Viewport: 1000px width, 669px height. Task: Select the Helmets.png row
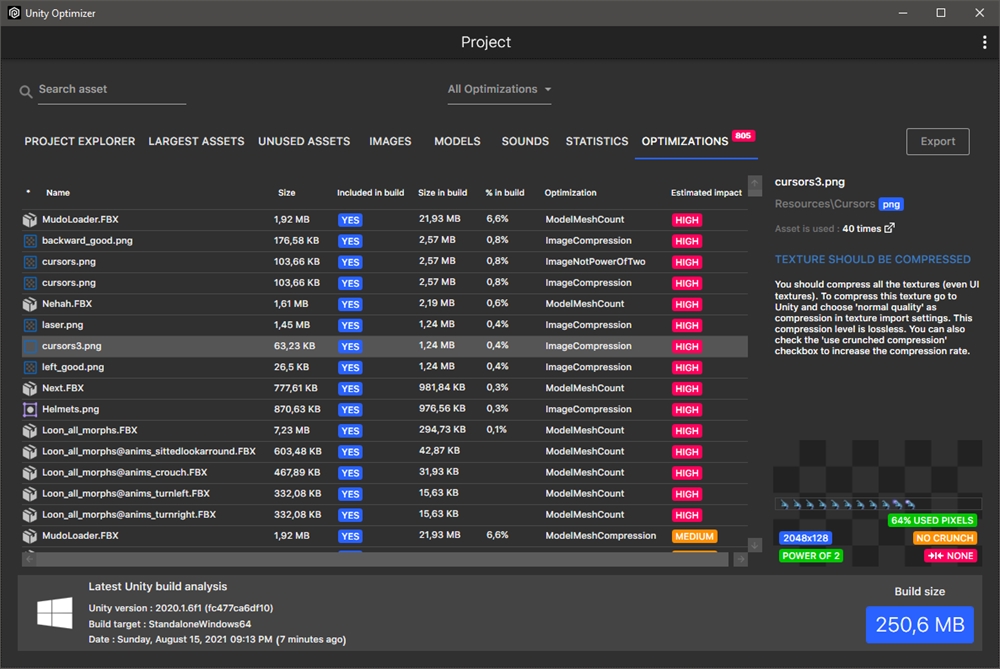(385, 409)
